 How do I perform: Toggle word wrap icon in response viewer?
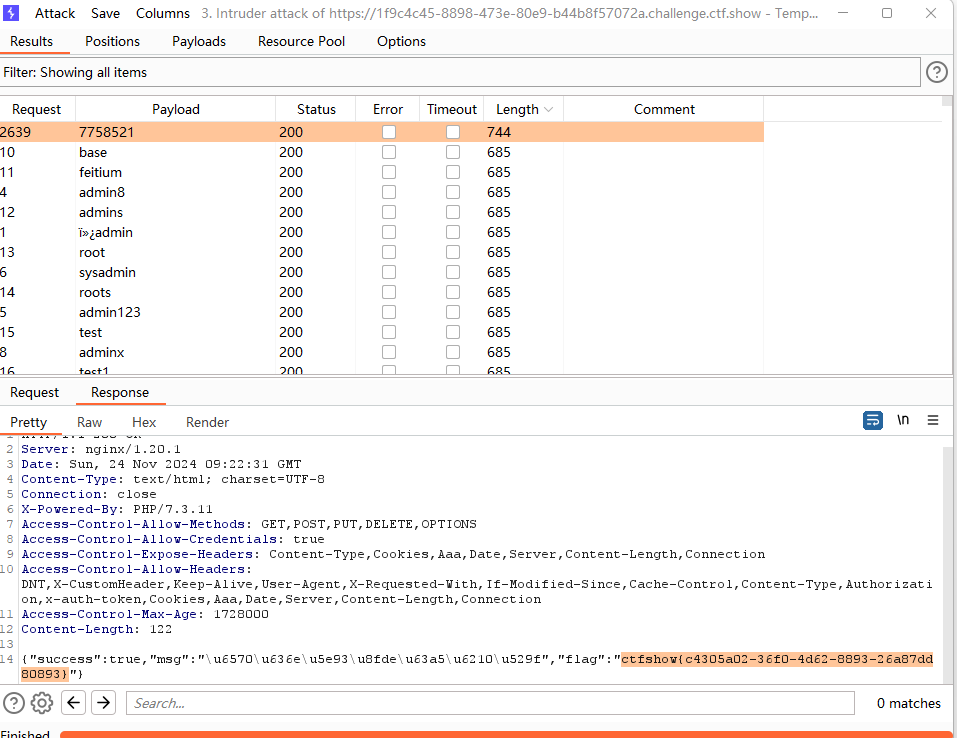tap(873, 421)
